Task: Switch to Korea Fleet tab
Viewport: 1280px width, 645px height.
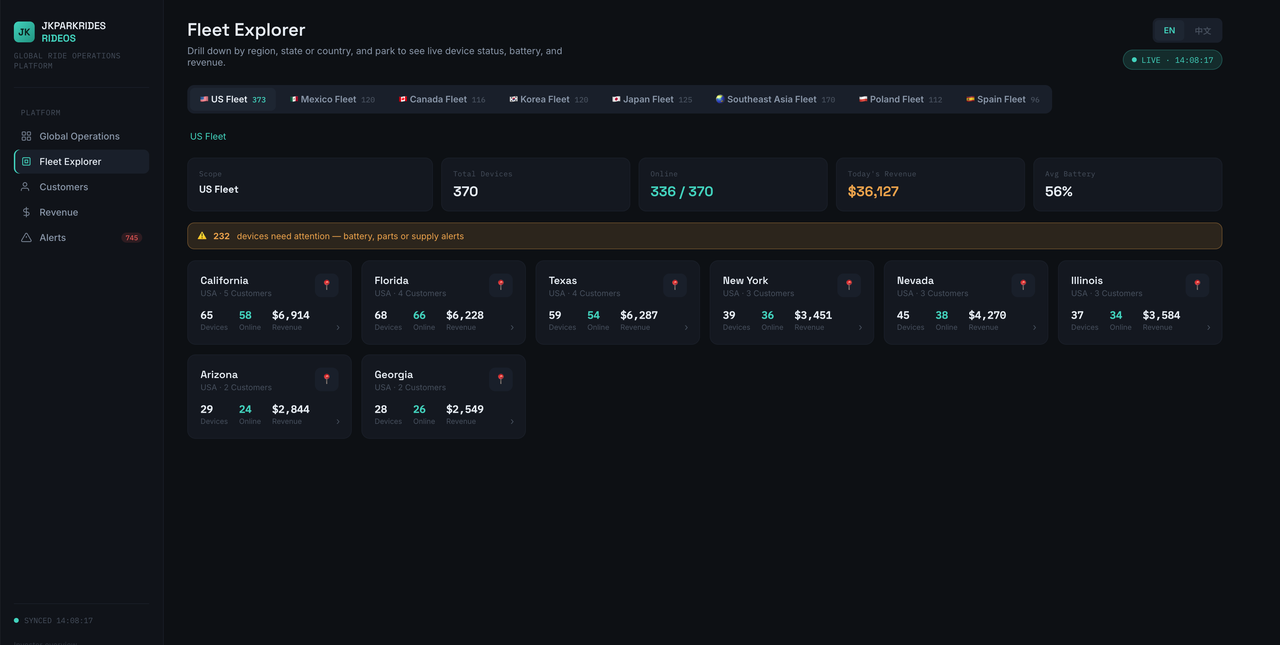Action: pyautogui.click(x=549, y=99)
